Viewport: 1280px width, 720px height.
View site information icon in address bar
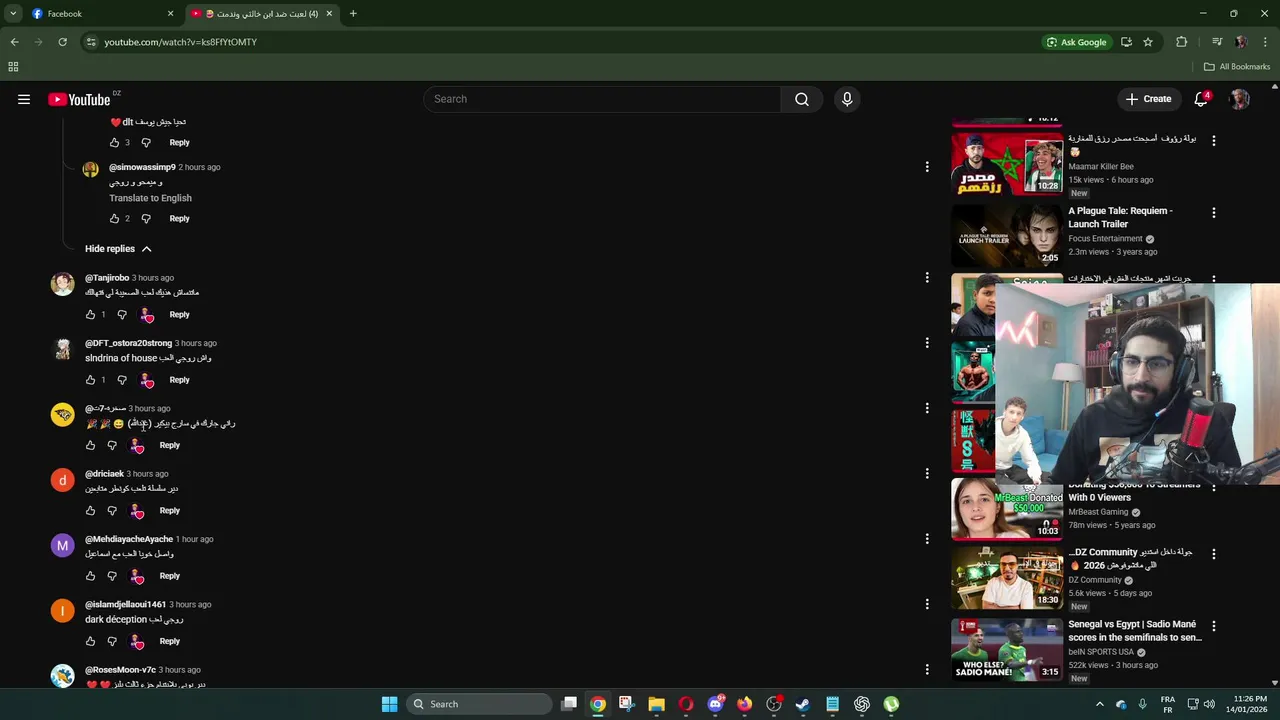click(x=91, y=42)
